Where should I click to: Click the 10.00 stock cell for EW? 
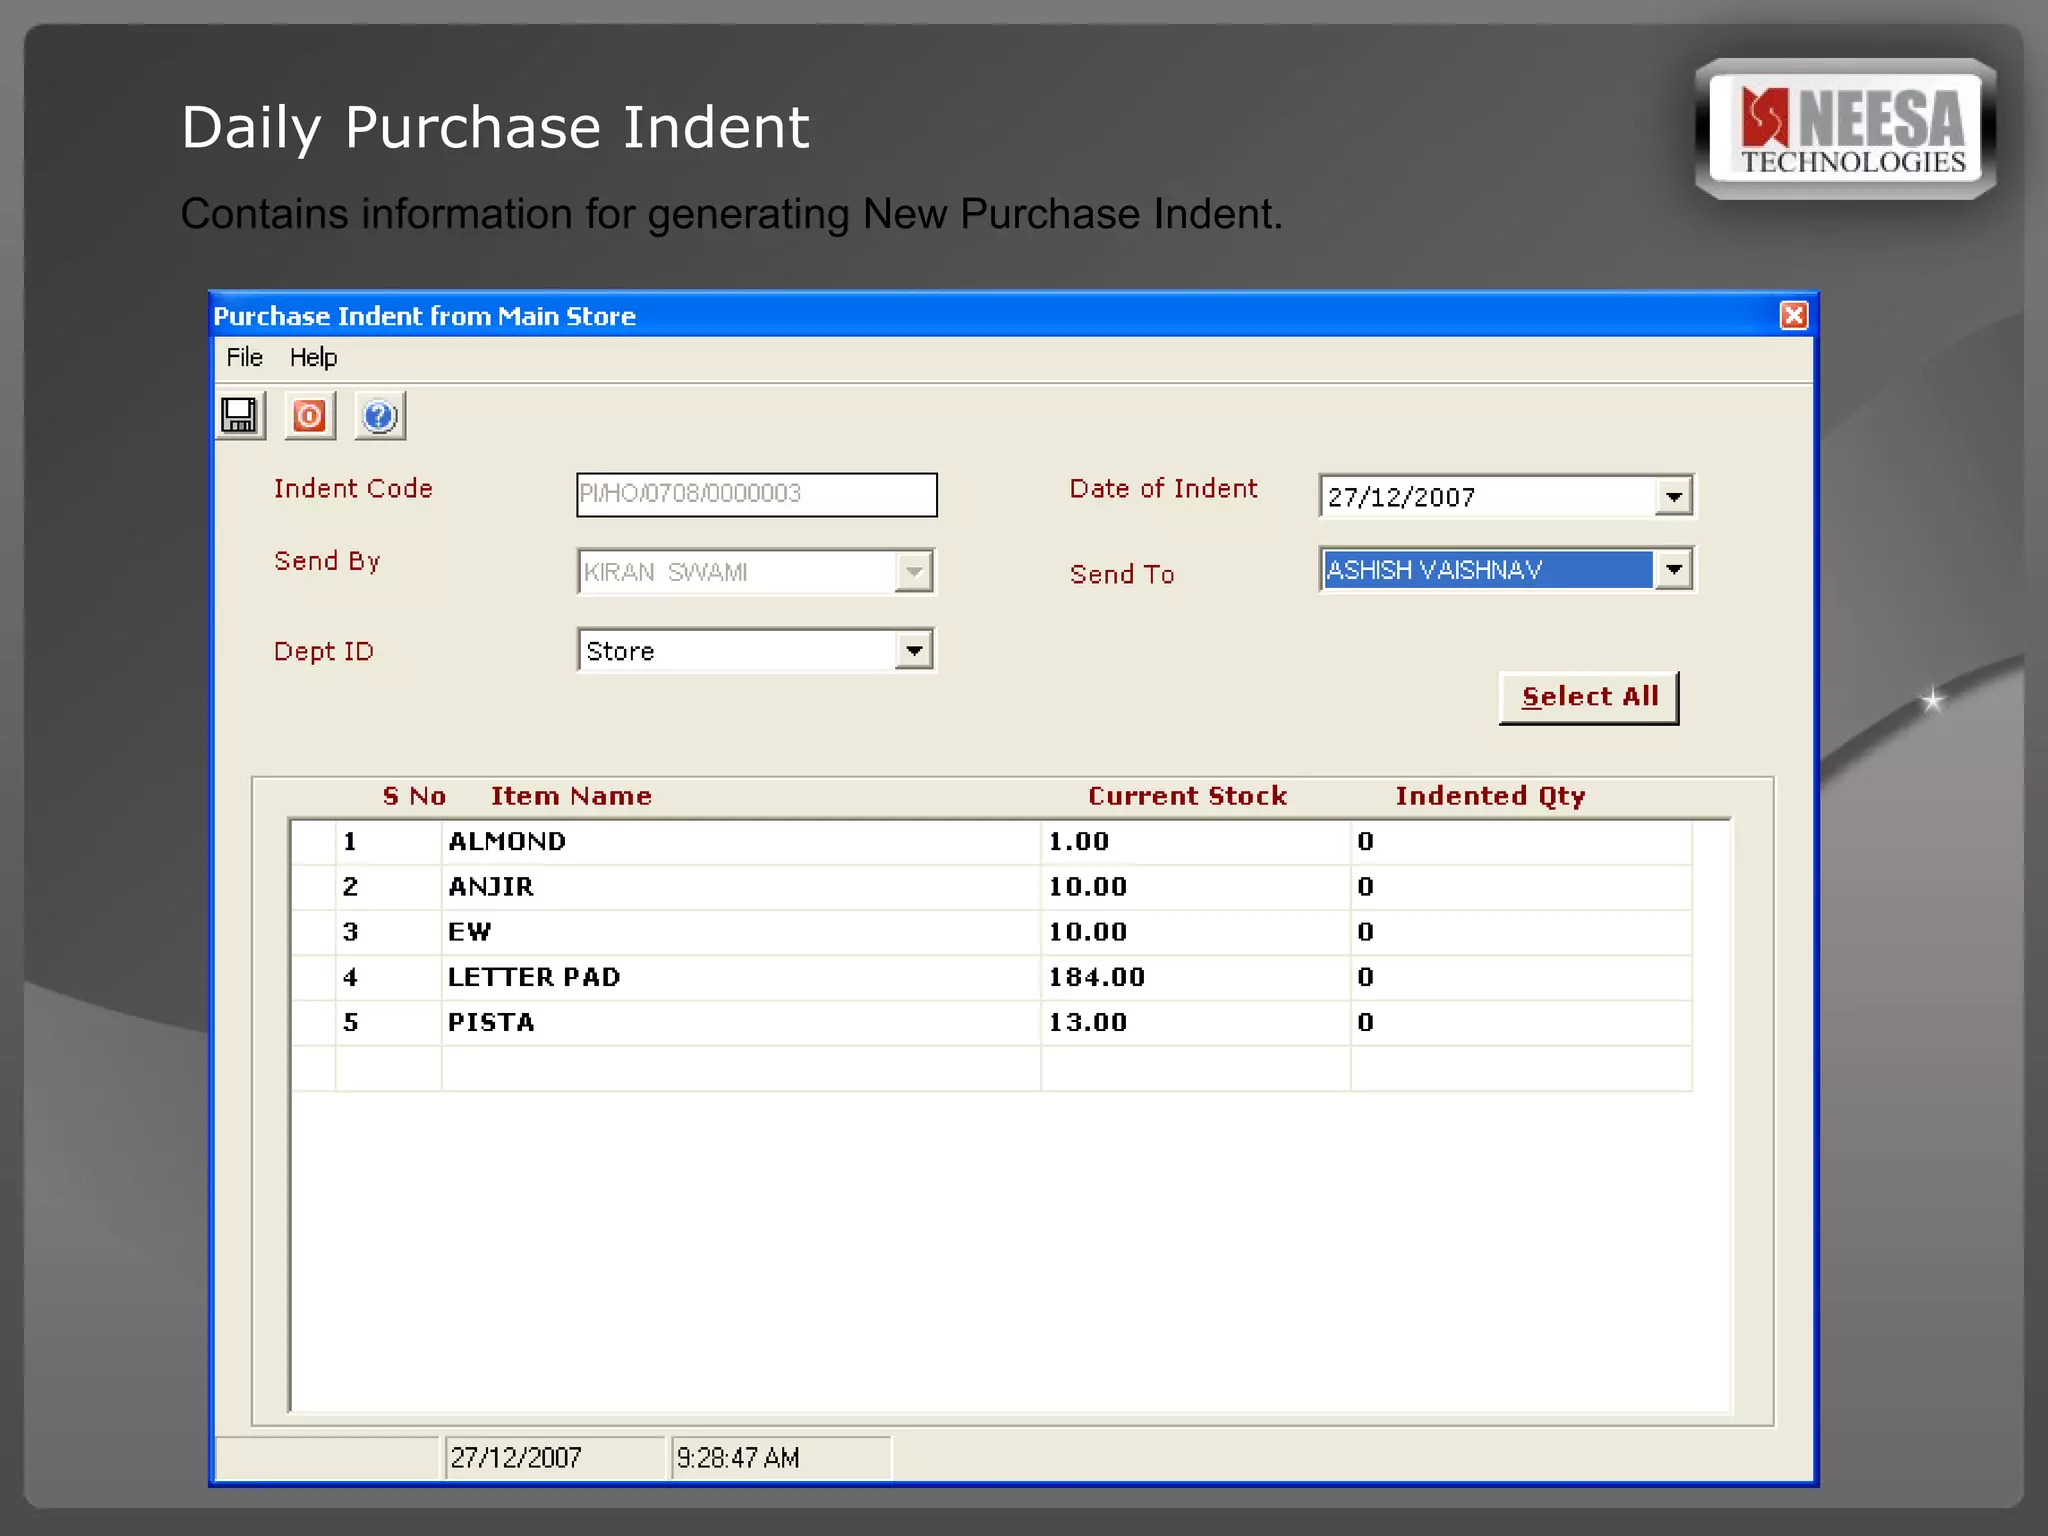point(1196,932)
